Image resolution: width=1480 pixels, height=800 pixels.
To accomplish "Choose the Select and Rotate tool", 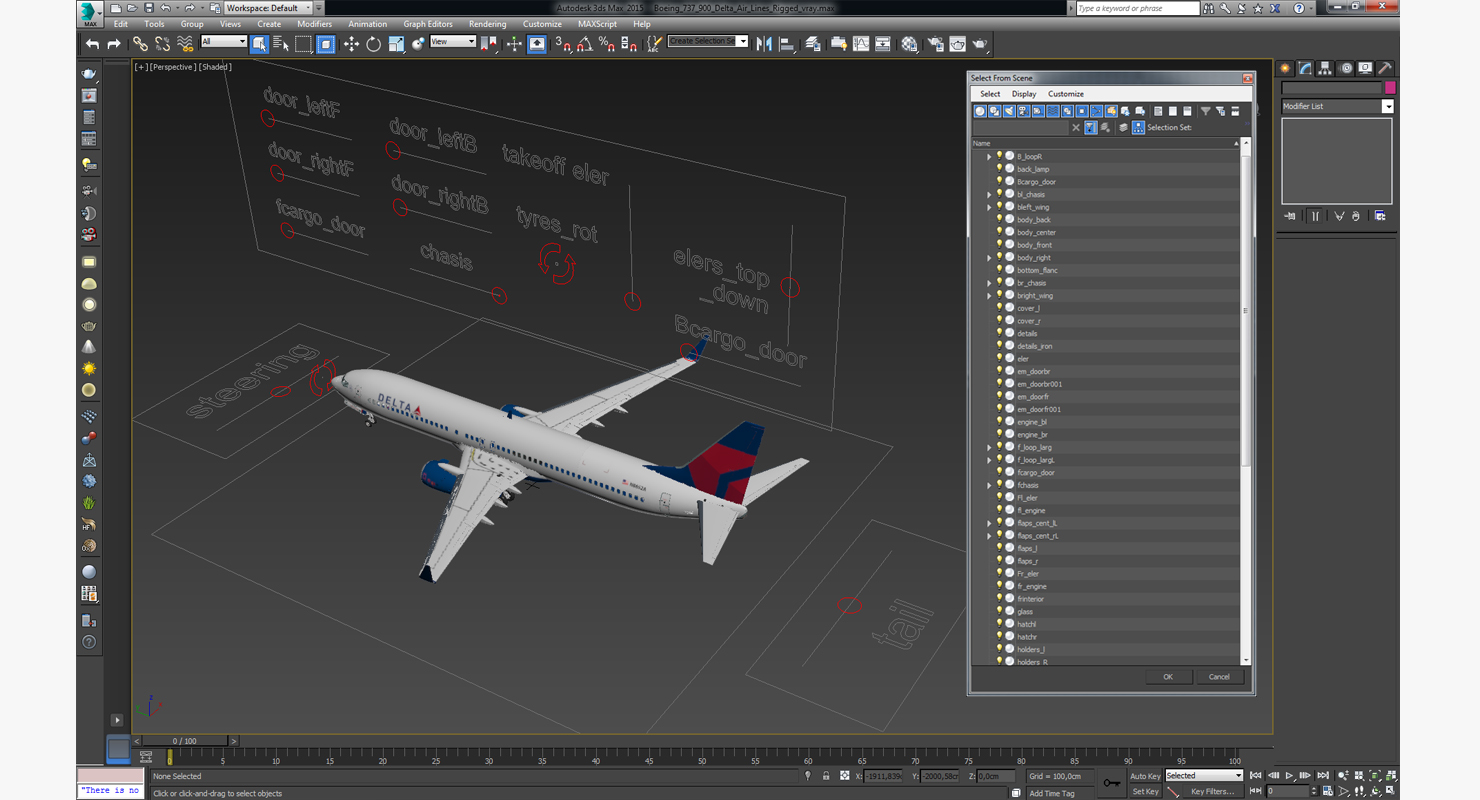I will (373, 44).
